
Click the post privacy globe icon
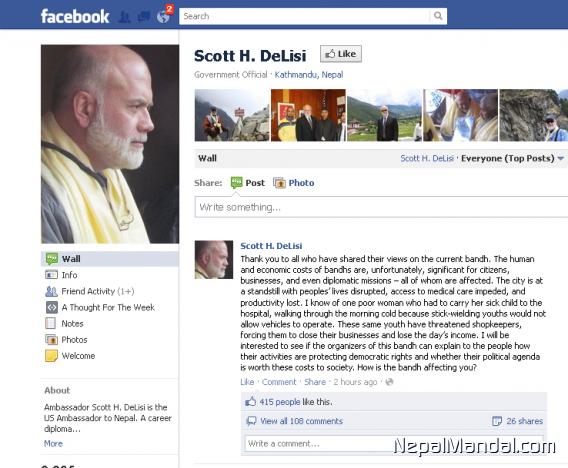pyautogui.click(x=389, y=382)
